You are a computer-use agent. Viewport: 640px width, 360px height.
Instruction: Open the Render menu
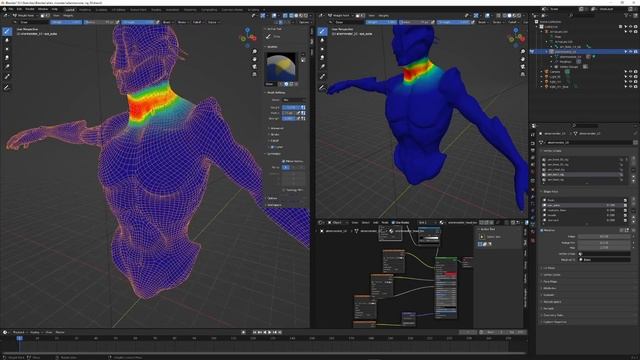coord(30,9)
